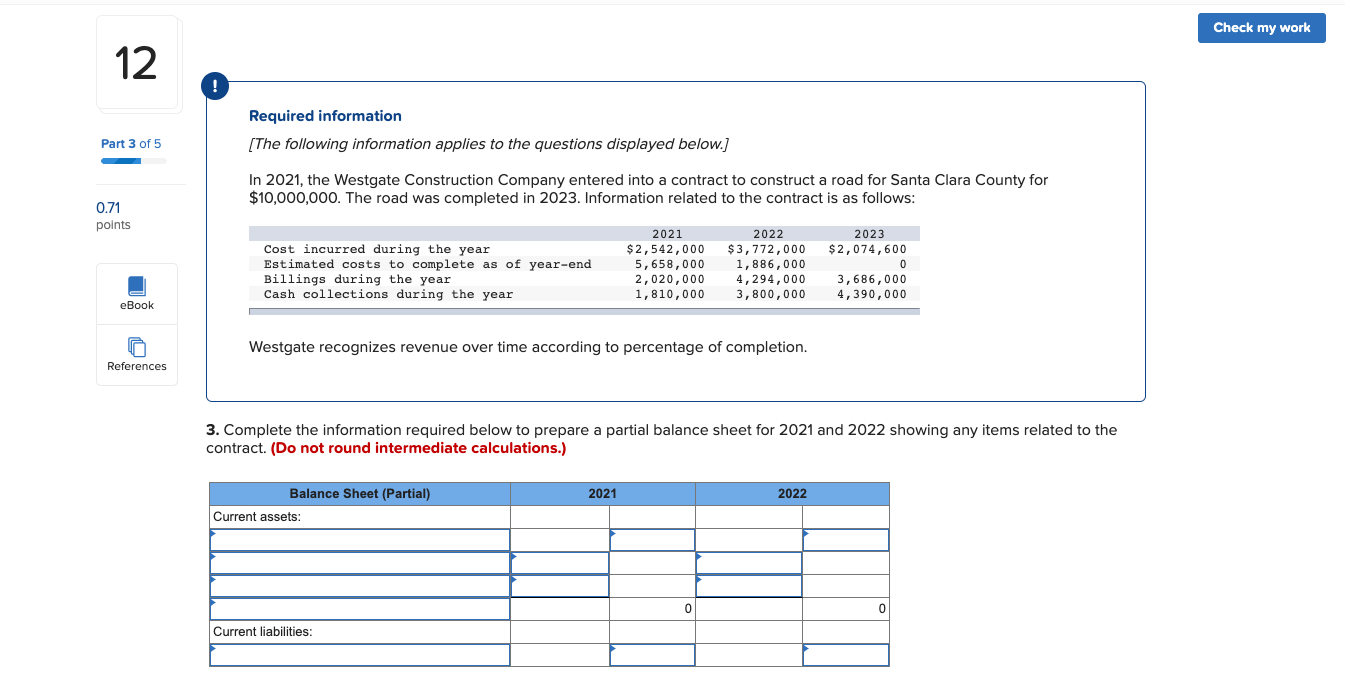
Task: Open second account dropdown under Current assets
Action: [360, 563]
